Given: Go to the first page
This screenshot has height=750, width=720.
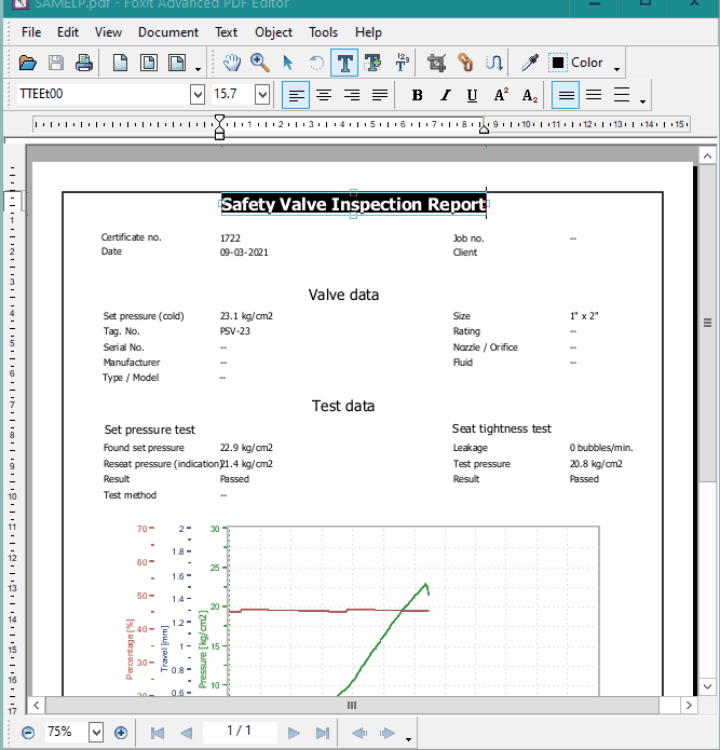Looking at the screenshot, I should pyautogui.click(x=157, y=732).
